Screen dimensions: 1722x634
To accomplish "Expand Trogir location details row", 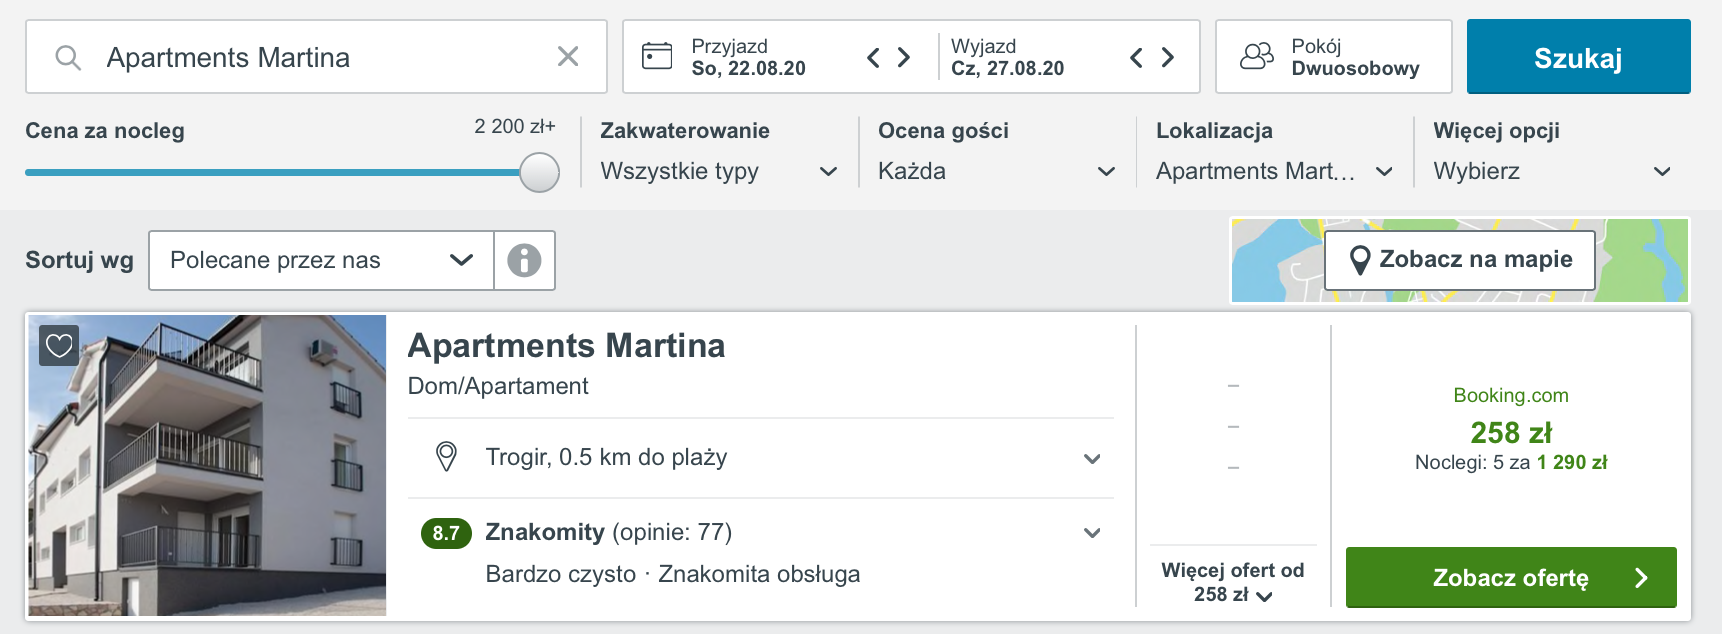I will [761, 458].
